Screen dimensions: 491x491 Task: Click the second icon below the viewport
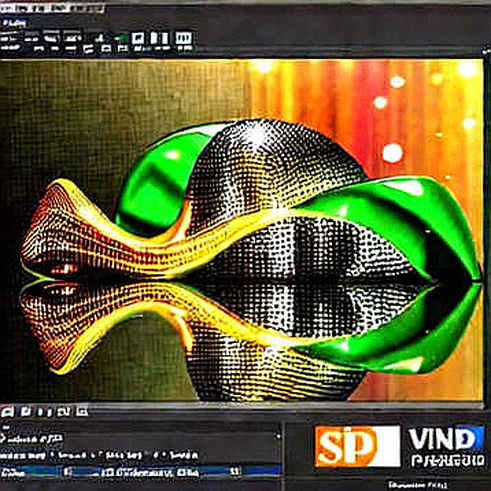point(26,412)
